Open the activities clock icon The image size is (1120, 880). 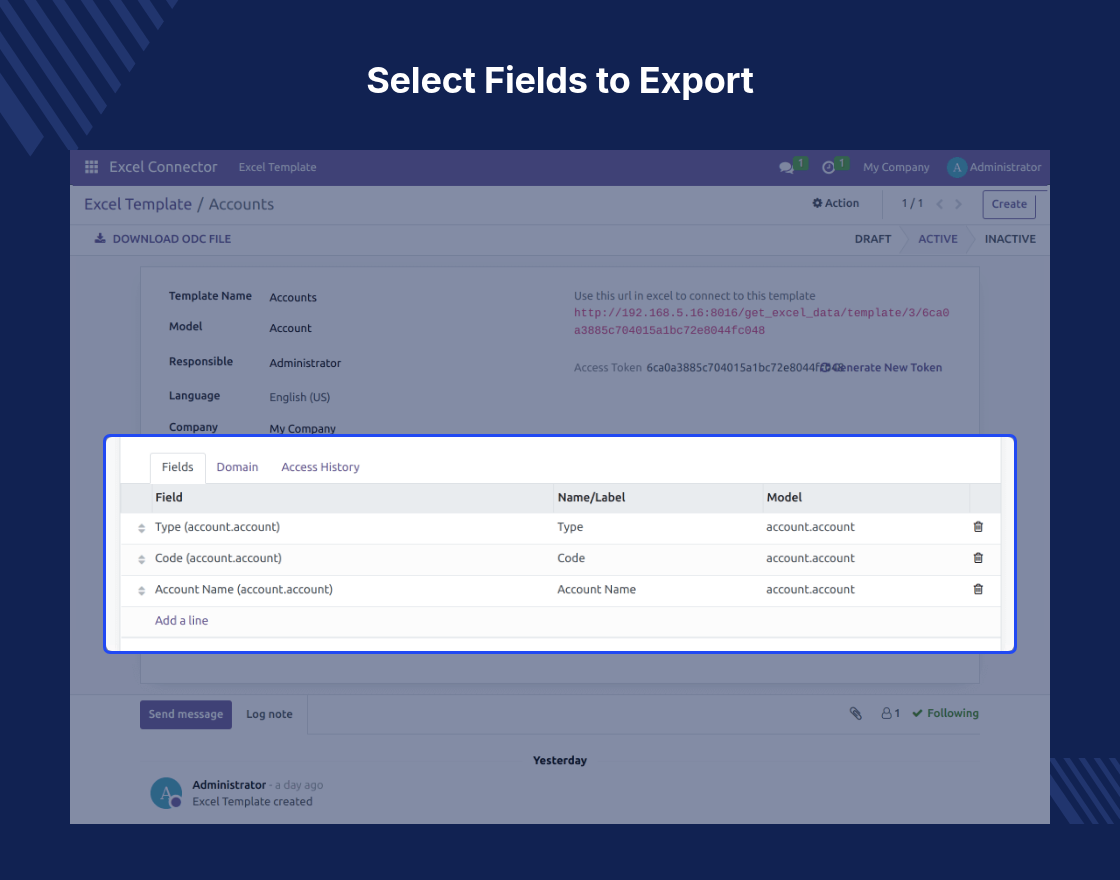pyautogui.click(x=829, y=168)
